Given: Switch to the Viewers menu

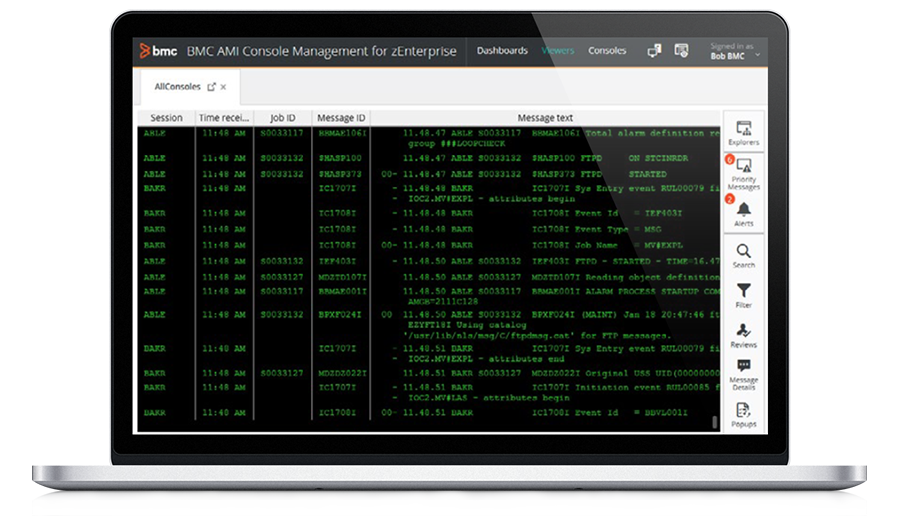Looking at the screenshot, I should pos(558,50).
